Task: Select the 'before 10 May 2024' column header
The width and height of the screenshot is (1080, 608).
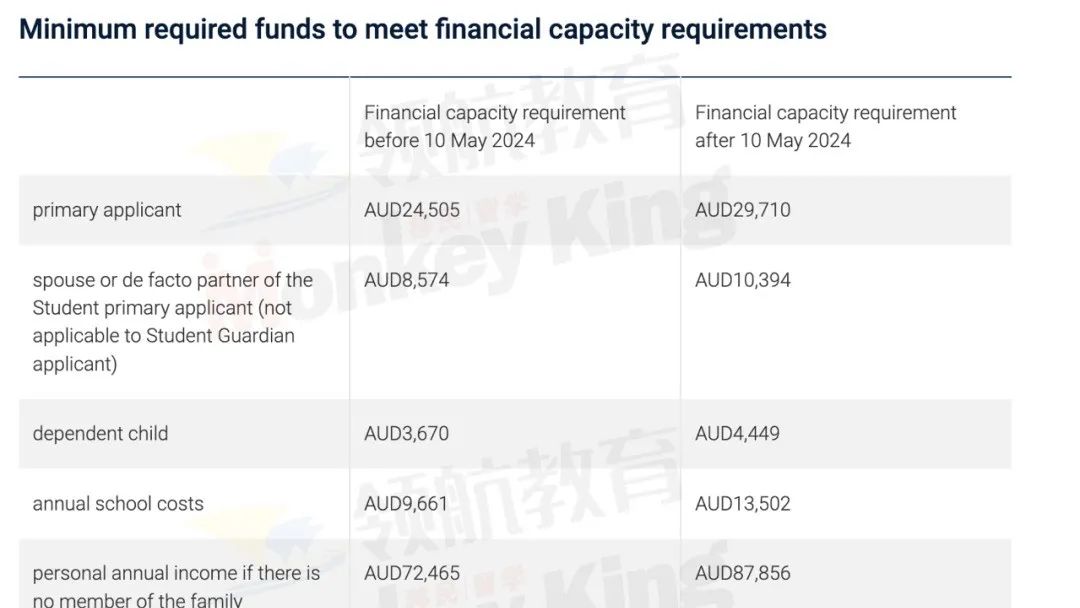Action: 495,126
